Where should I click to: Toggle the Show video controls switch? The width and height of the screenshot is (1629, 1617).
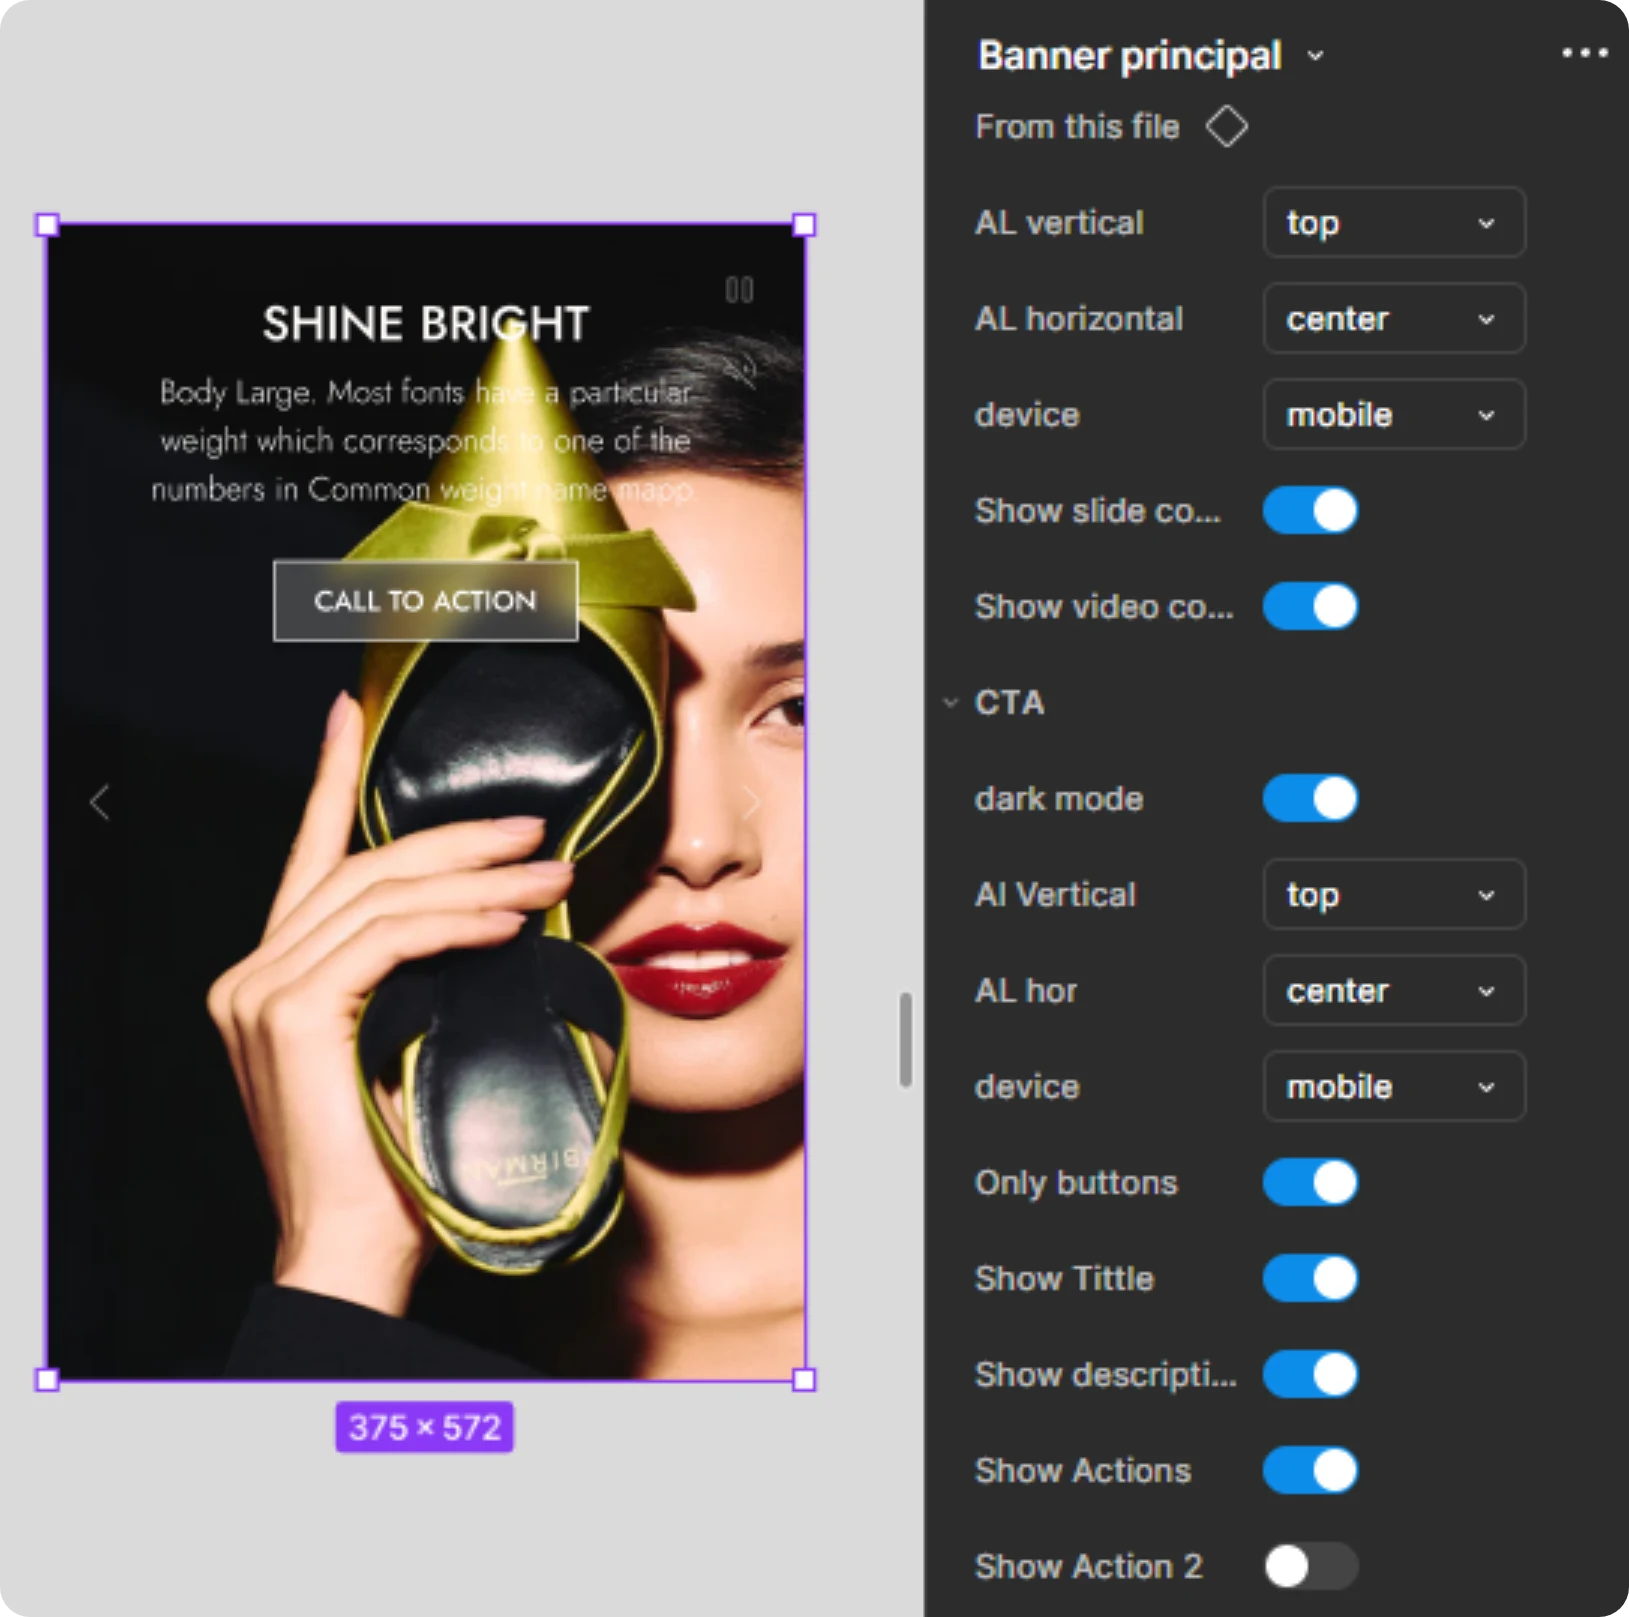(x=1310, y=607)
